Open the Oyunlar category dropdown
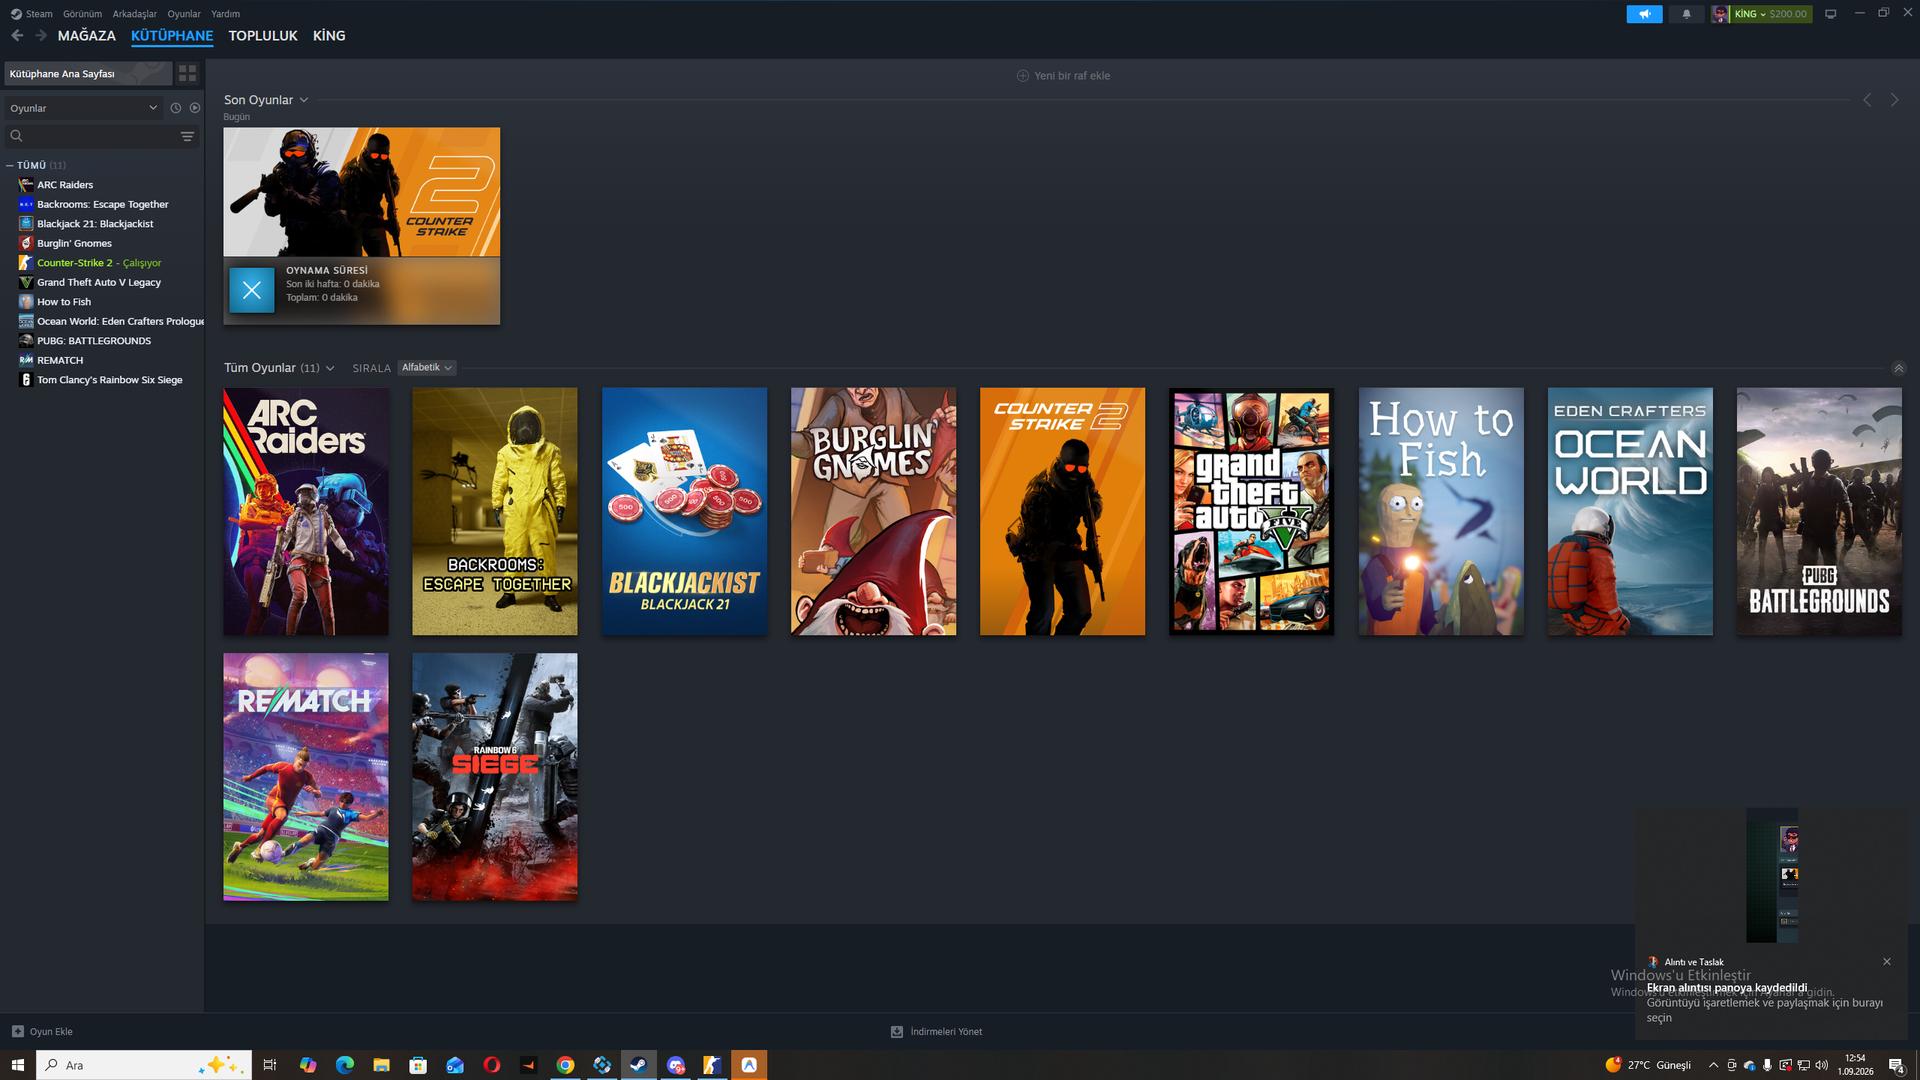 pos(84,108)
